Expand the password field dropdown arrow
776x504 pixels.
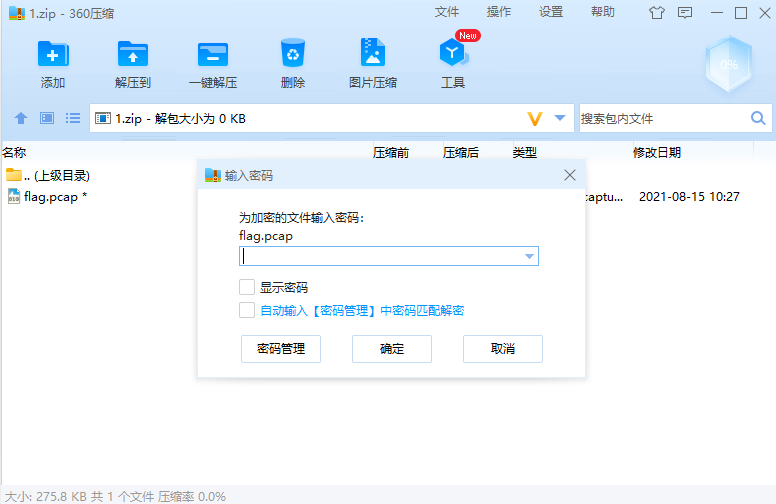529,256
